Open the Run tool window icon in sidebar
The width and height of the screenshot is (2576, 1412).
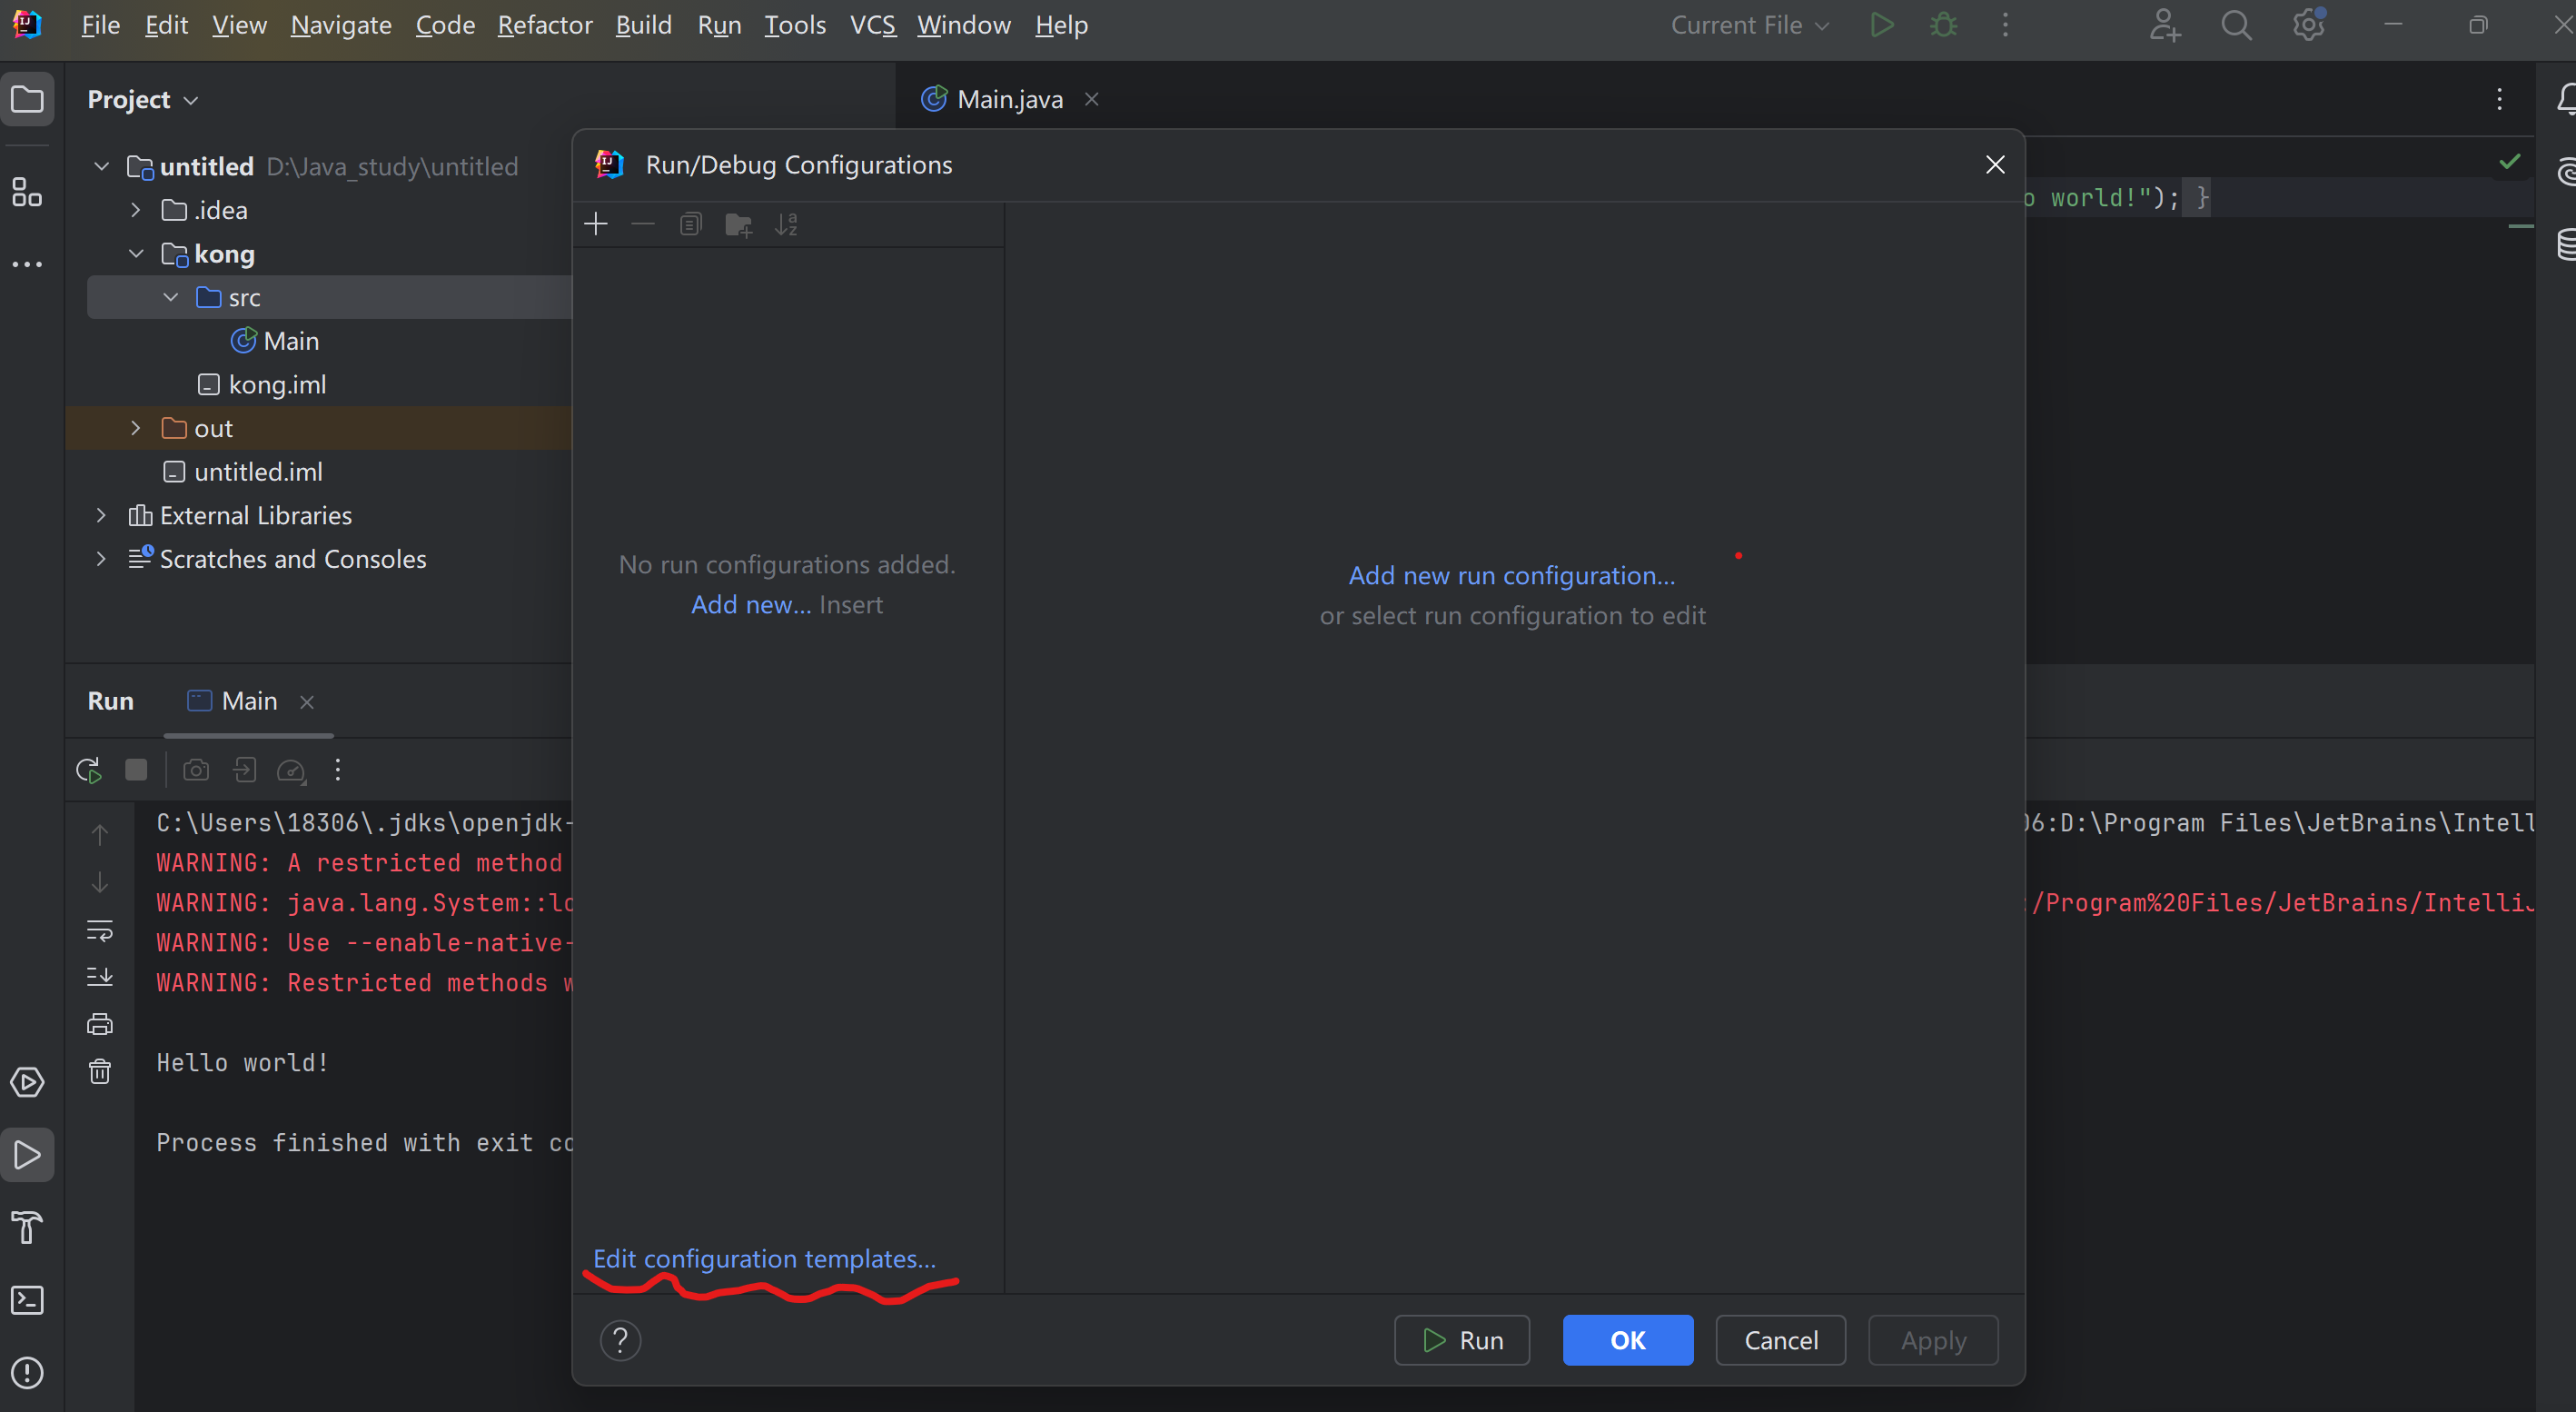point(27,1155)
